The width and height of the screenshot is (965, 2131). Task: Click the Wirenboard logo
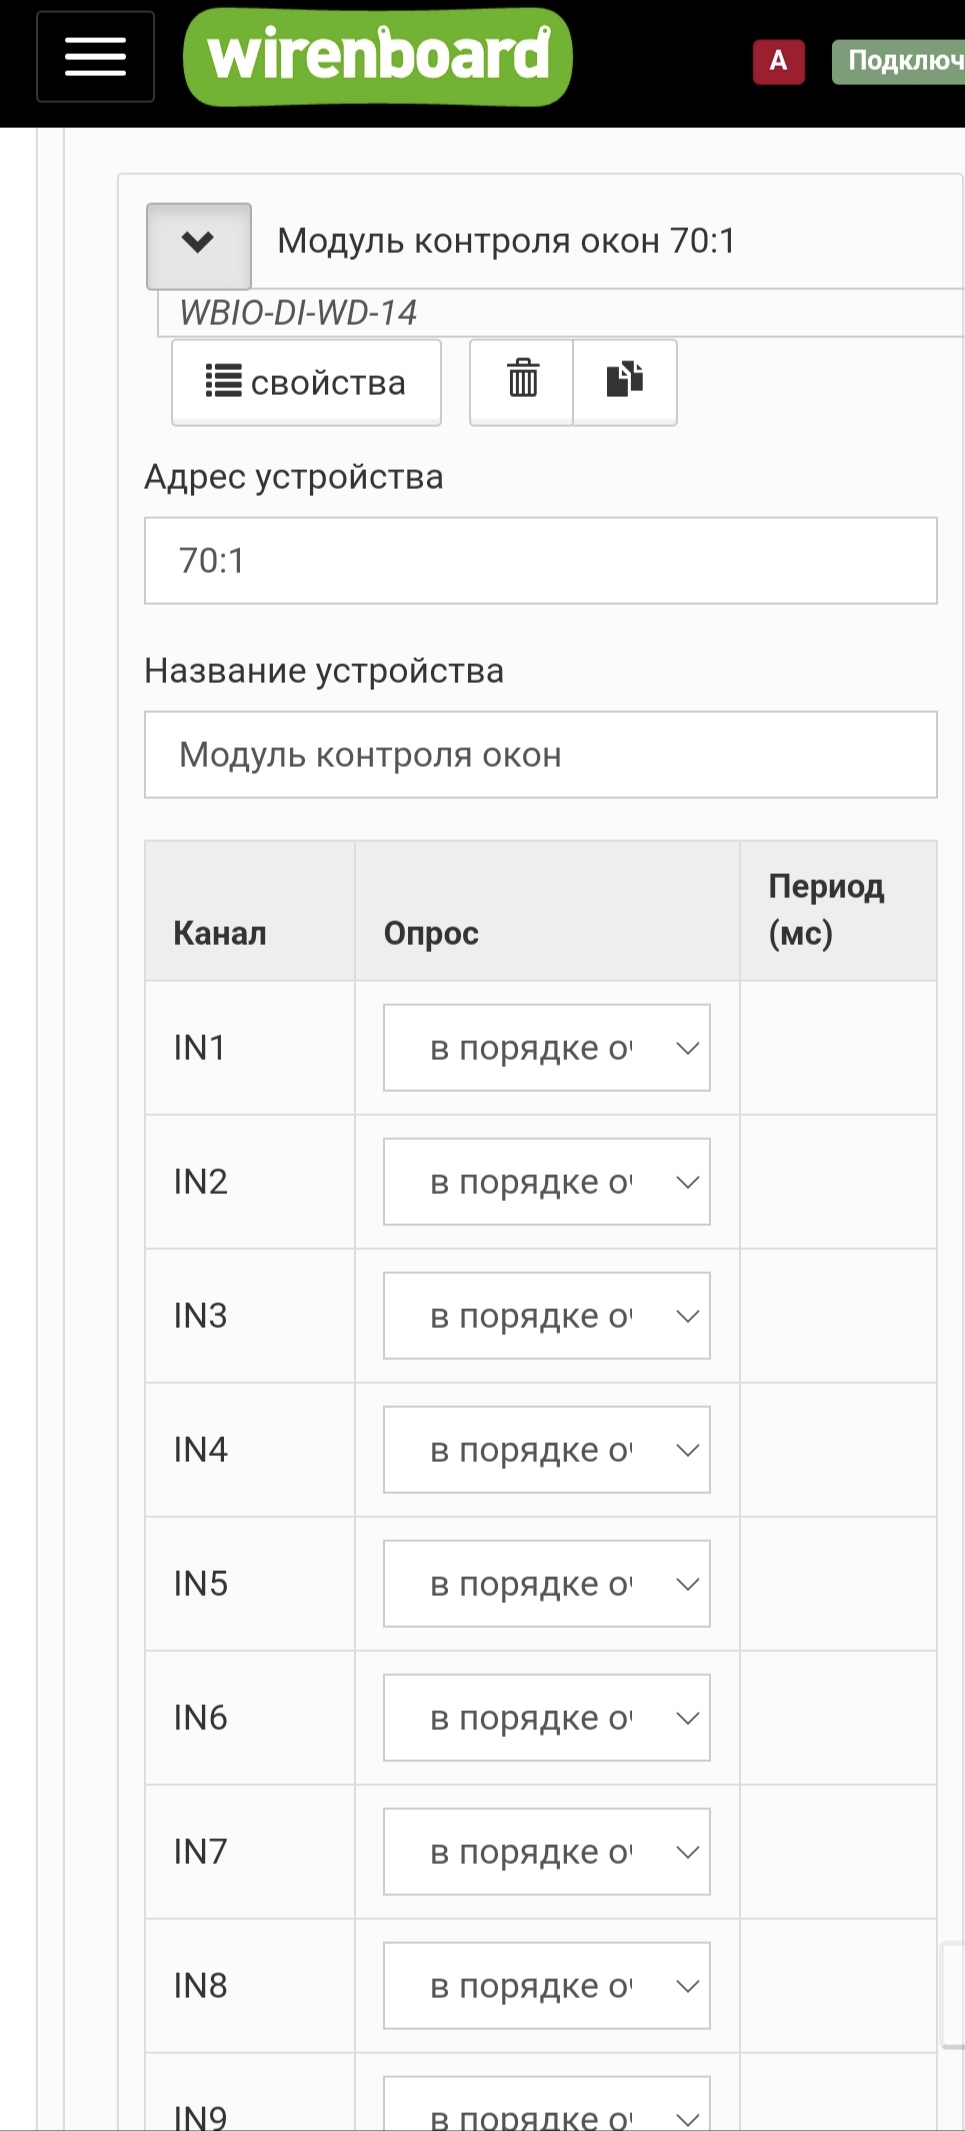[x=378, y=56]
